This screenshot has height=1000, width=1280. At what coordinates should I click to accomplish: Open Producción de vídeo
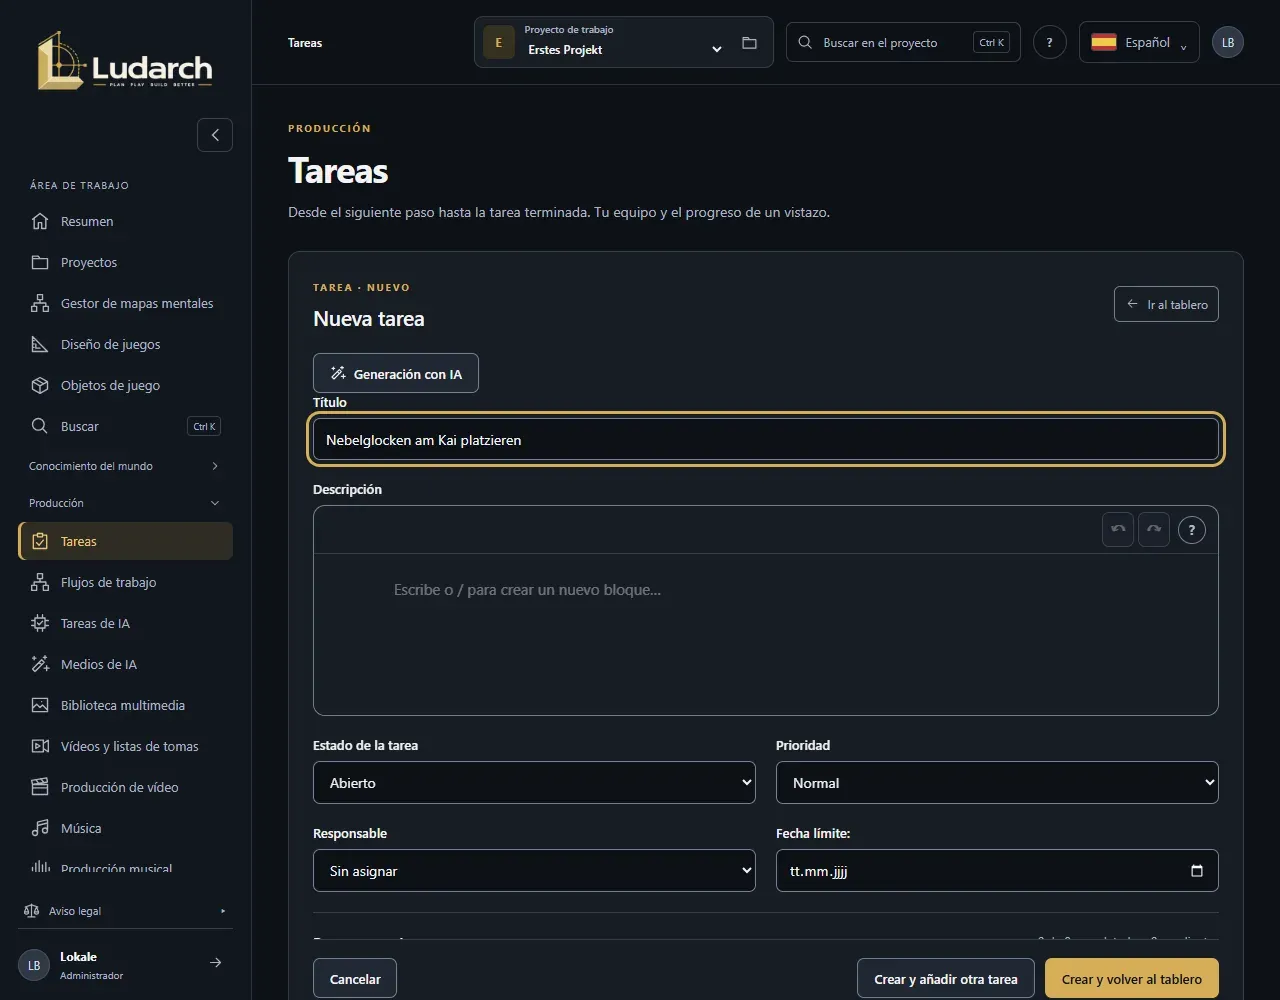pyautogui.click(x=125, y=787)
